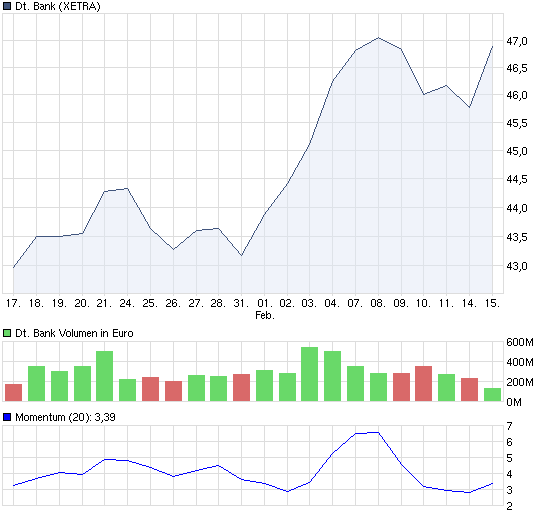545x514 pixels.
Task: Click the momentum axis label 5
Action: [x=510, y=458]
